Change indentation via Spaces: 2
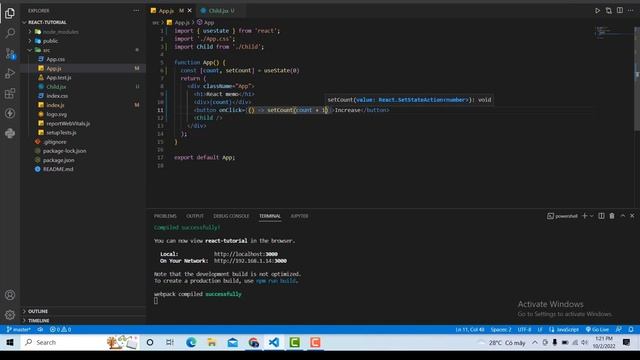 coord(501,329)
